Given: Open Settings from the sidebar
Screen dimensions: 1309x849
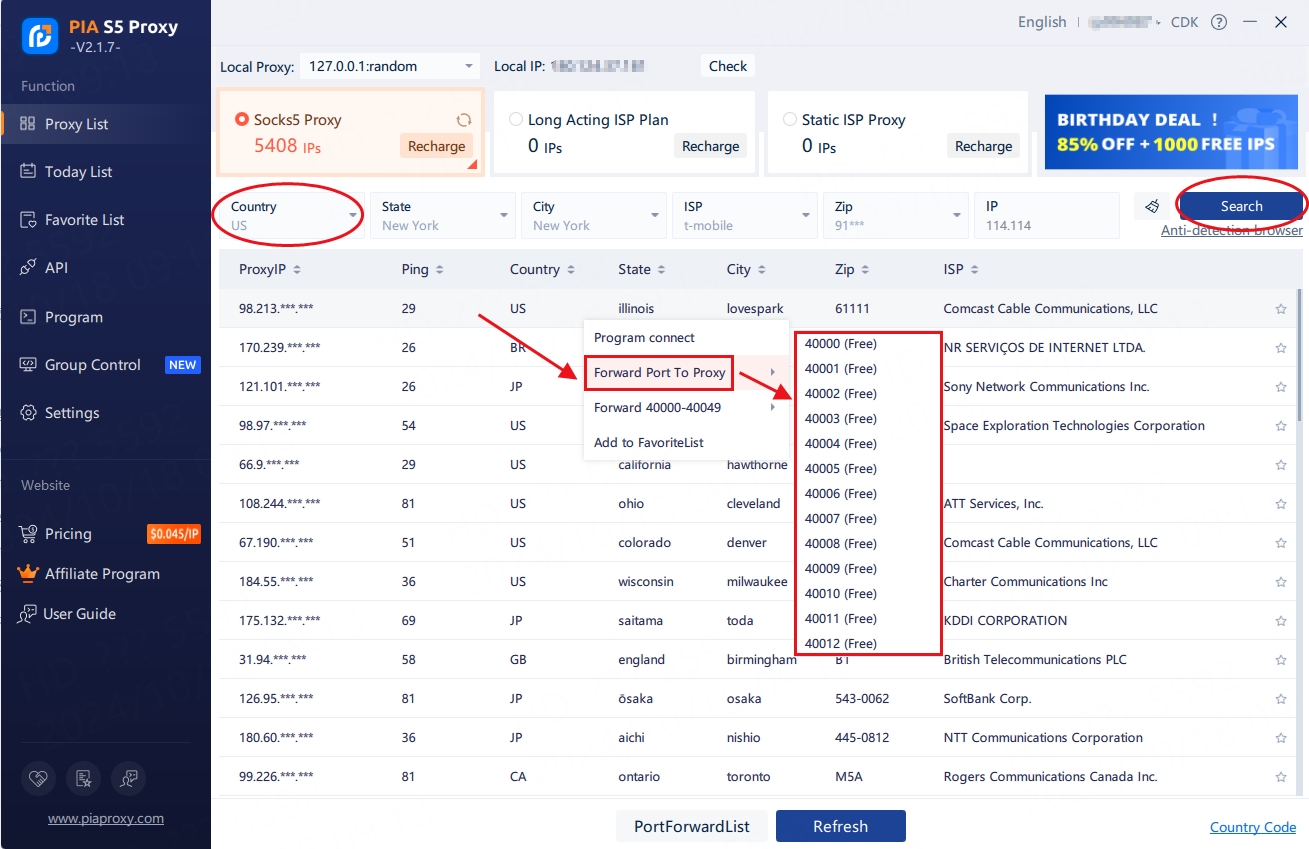Looking at the screenshot, I should 72,413.
